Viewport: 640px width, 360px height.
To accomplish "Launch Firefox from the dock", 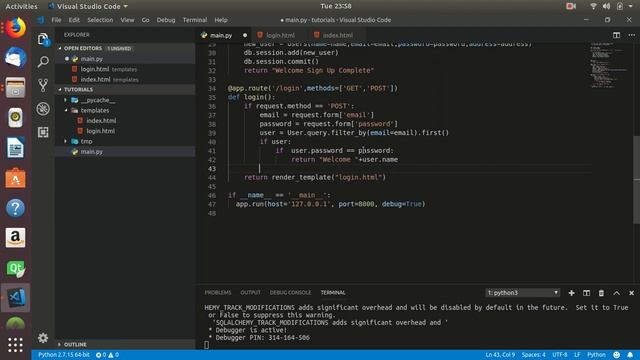I will click(16, 28).
